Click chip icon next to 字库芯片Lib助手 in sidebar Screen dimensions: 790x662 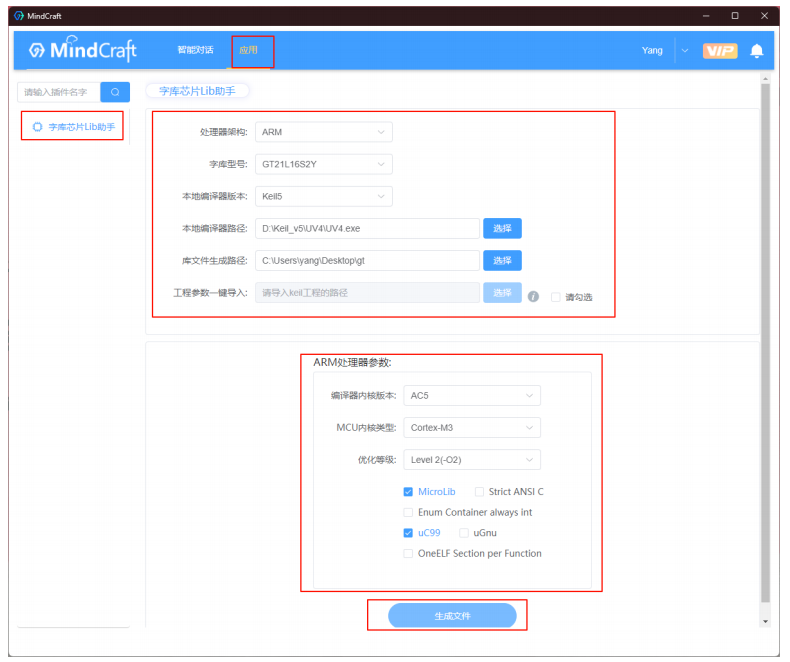(x=37, y=127)
